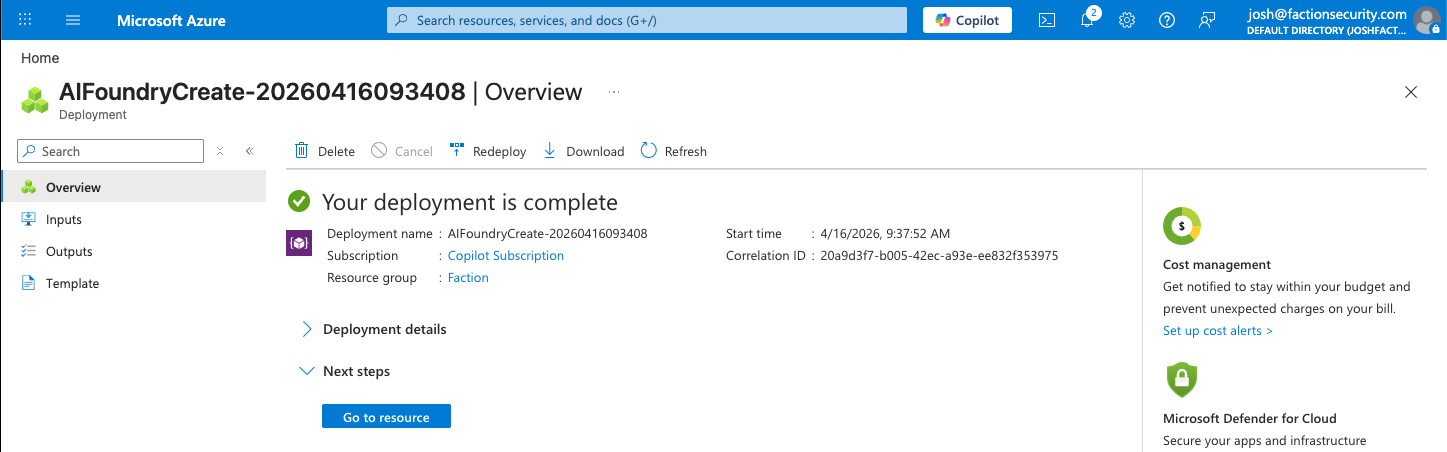The height and width of the screenshot is (452, 1447).
Task: Collapse the Next steps section
Action: coord(306,371)
